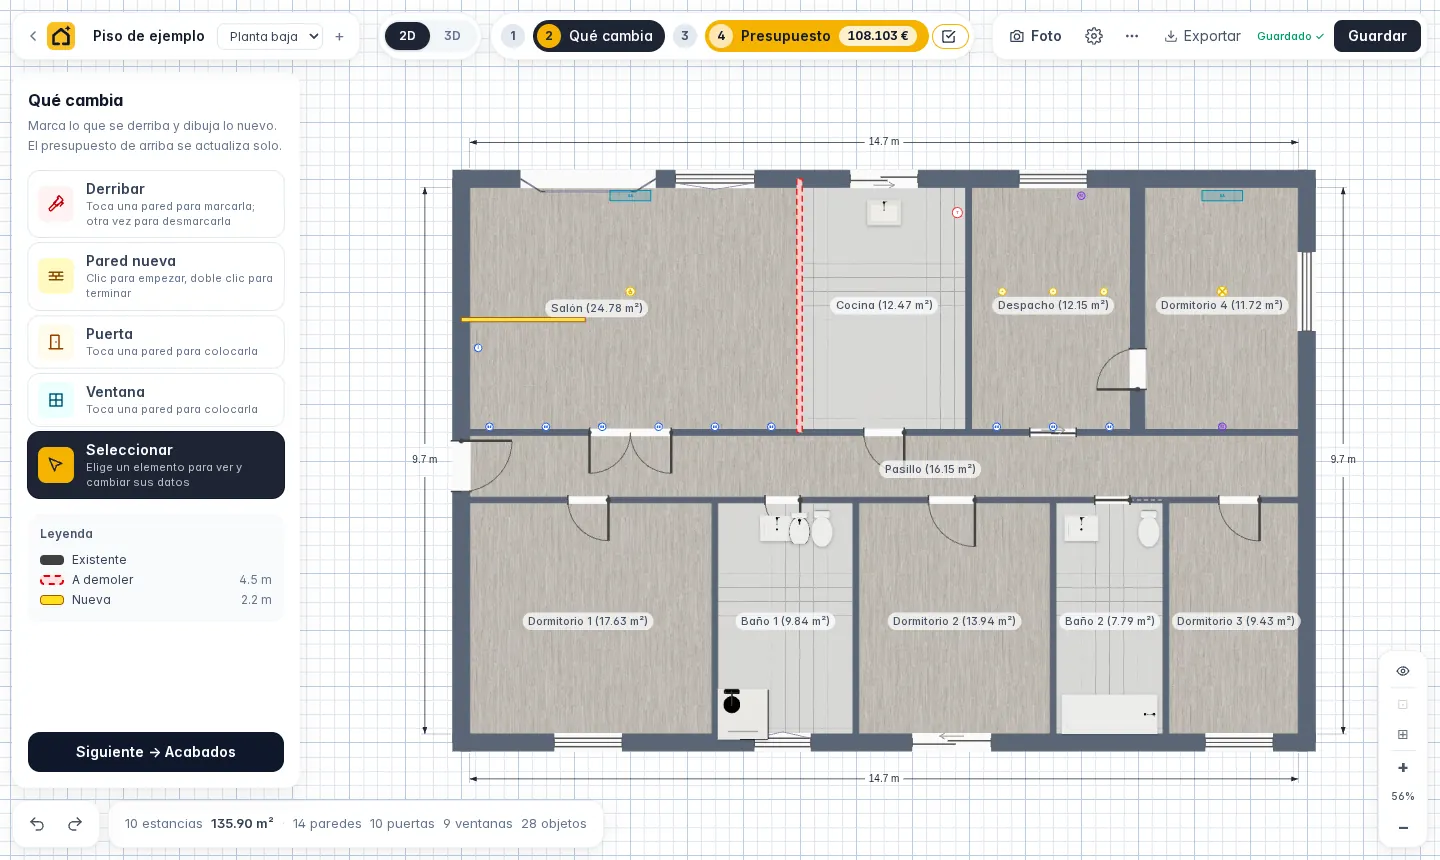Viewport: 1440px width, 860px height.
Task: Select the Derribar demolish tool
Action: (156, 204)
